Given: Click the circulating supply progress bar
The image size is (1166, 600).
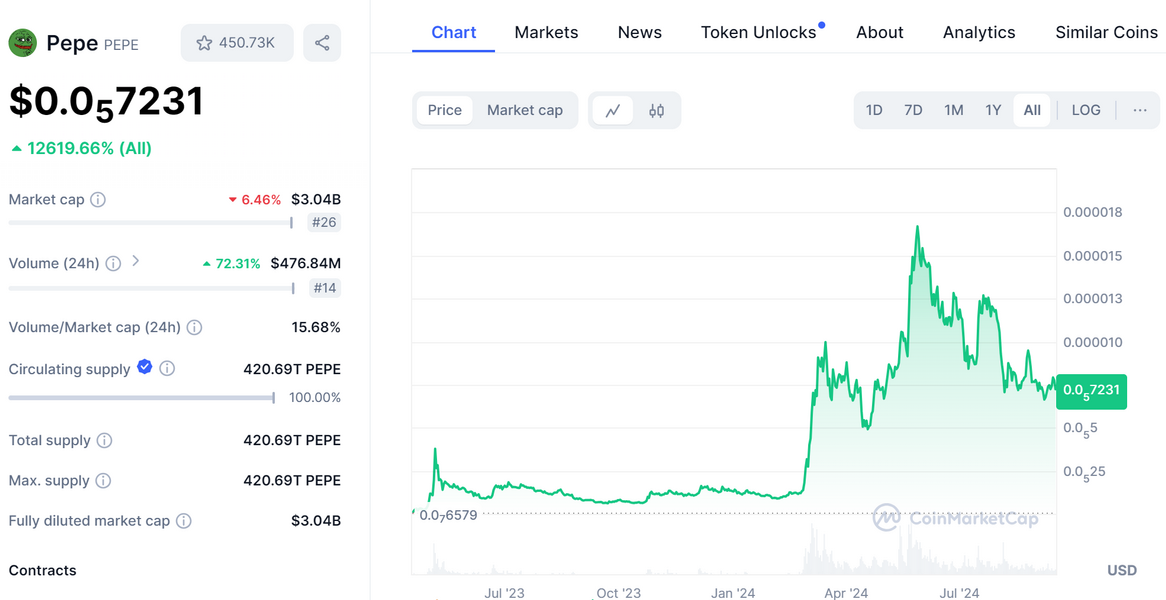Looking at the screenshot, I should point(141,398).
